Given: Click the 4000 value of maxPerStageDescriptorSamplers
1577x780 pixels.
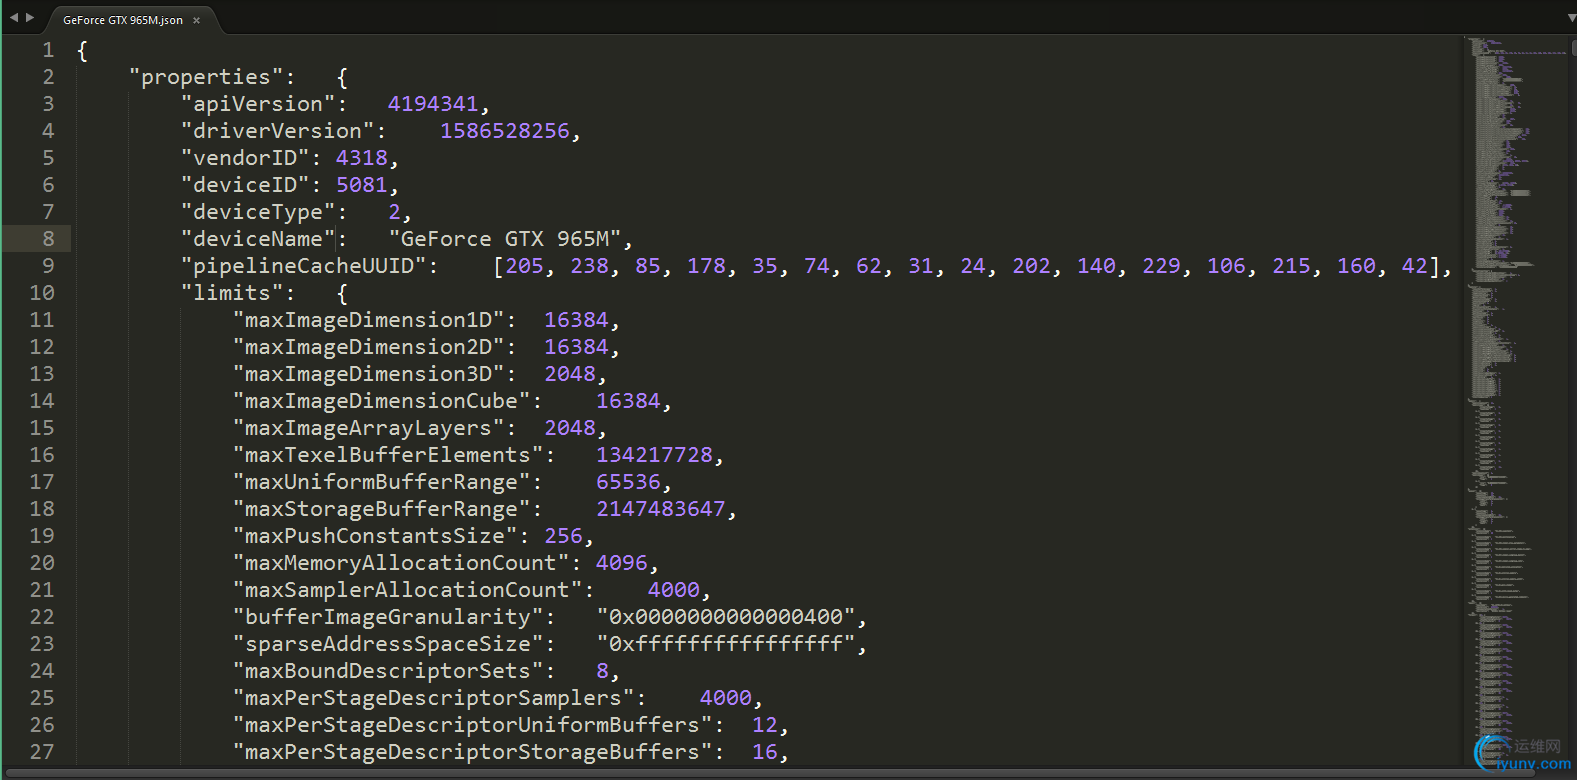Looking at the screenshot, I should pos(726,698).
